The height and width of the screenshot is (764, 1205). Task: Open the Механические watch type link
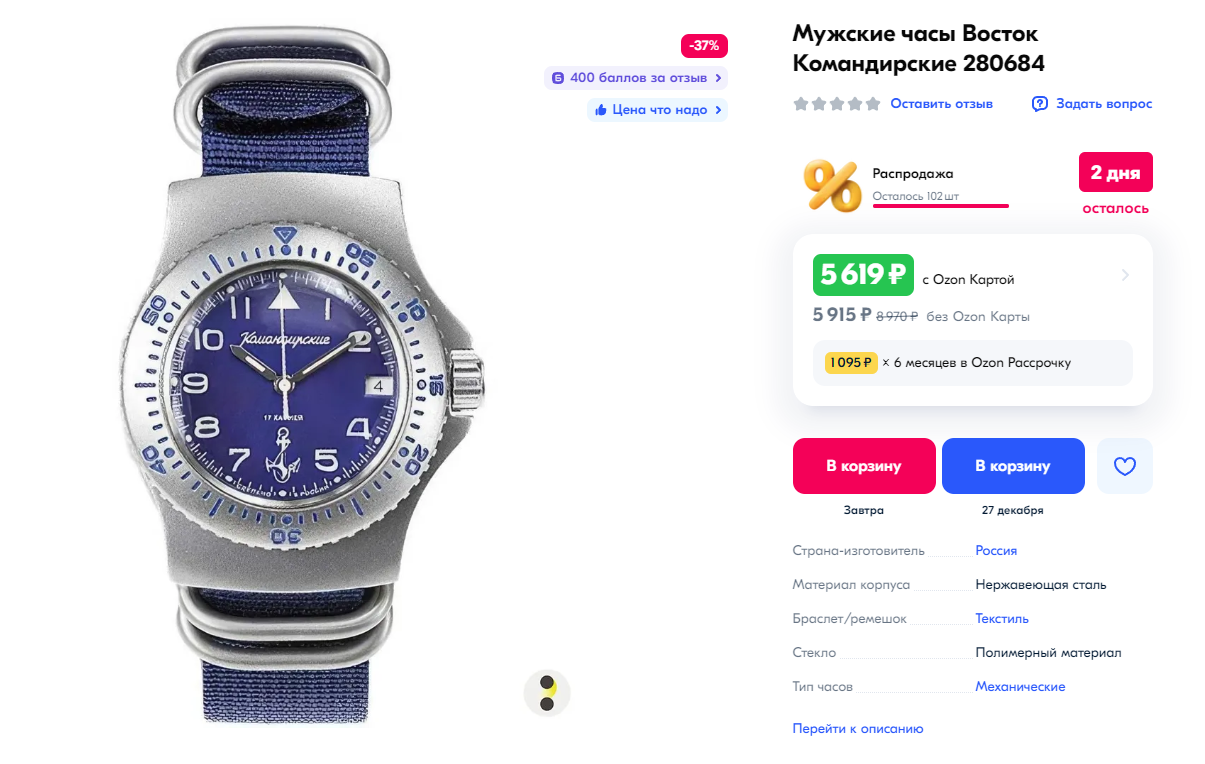1020,687
